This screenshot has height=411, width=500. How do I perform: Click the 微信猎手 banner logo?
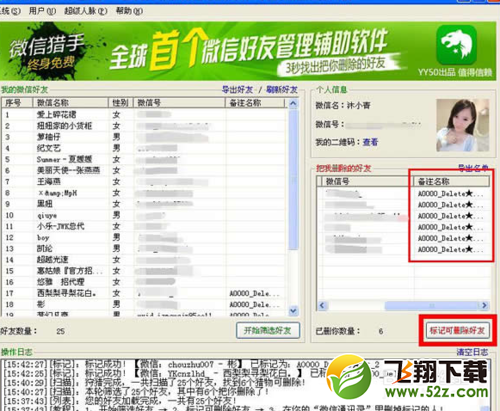[x=47, y=51]
